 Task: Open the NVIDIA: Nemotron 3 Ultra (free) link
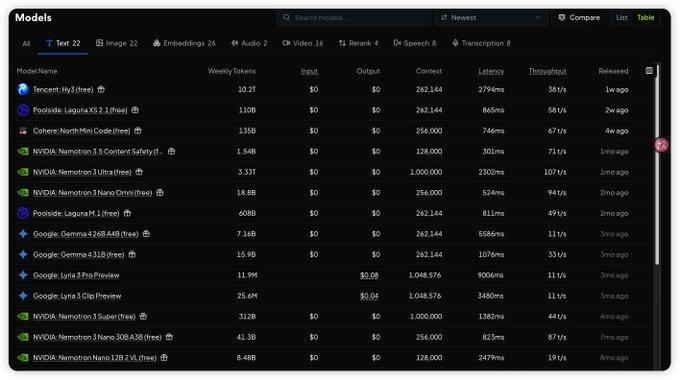tap(82, 172)
